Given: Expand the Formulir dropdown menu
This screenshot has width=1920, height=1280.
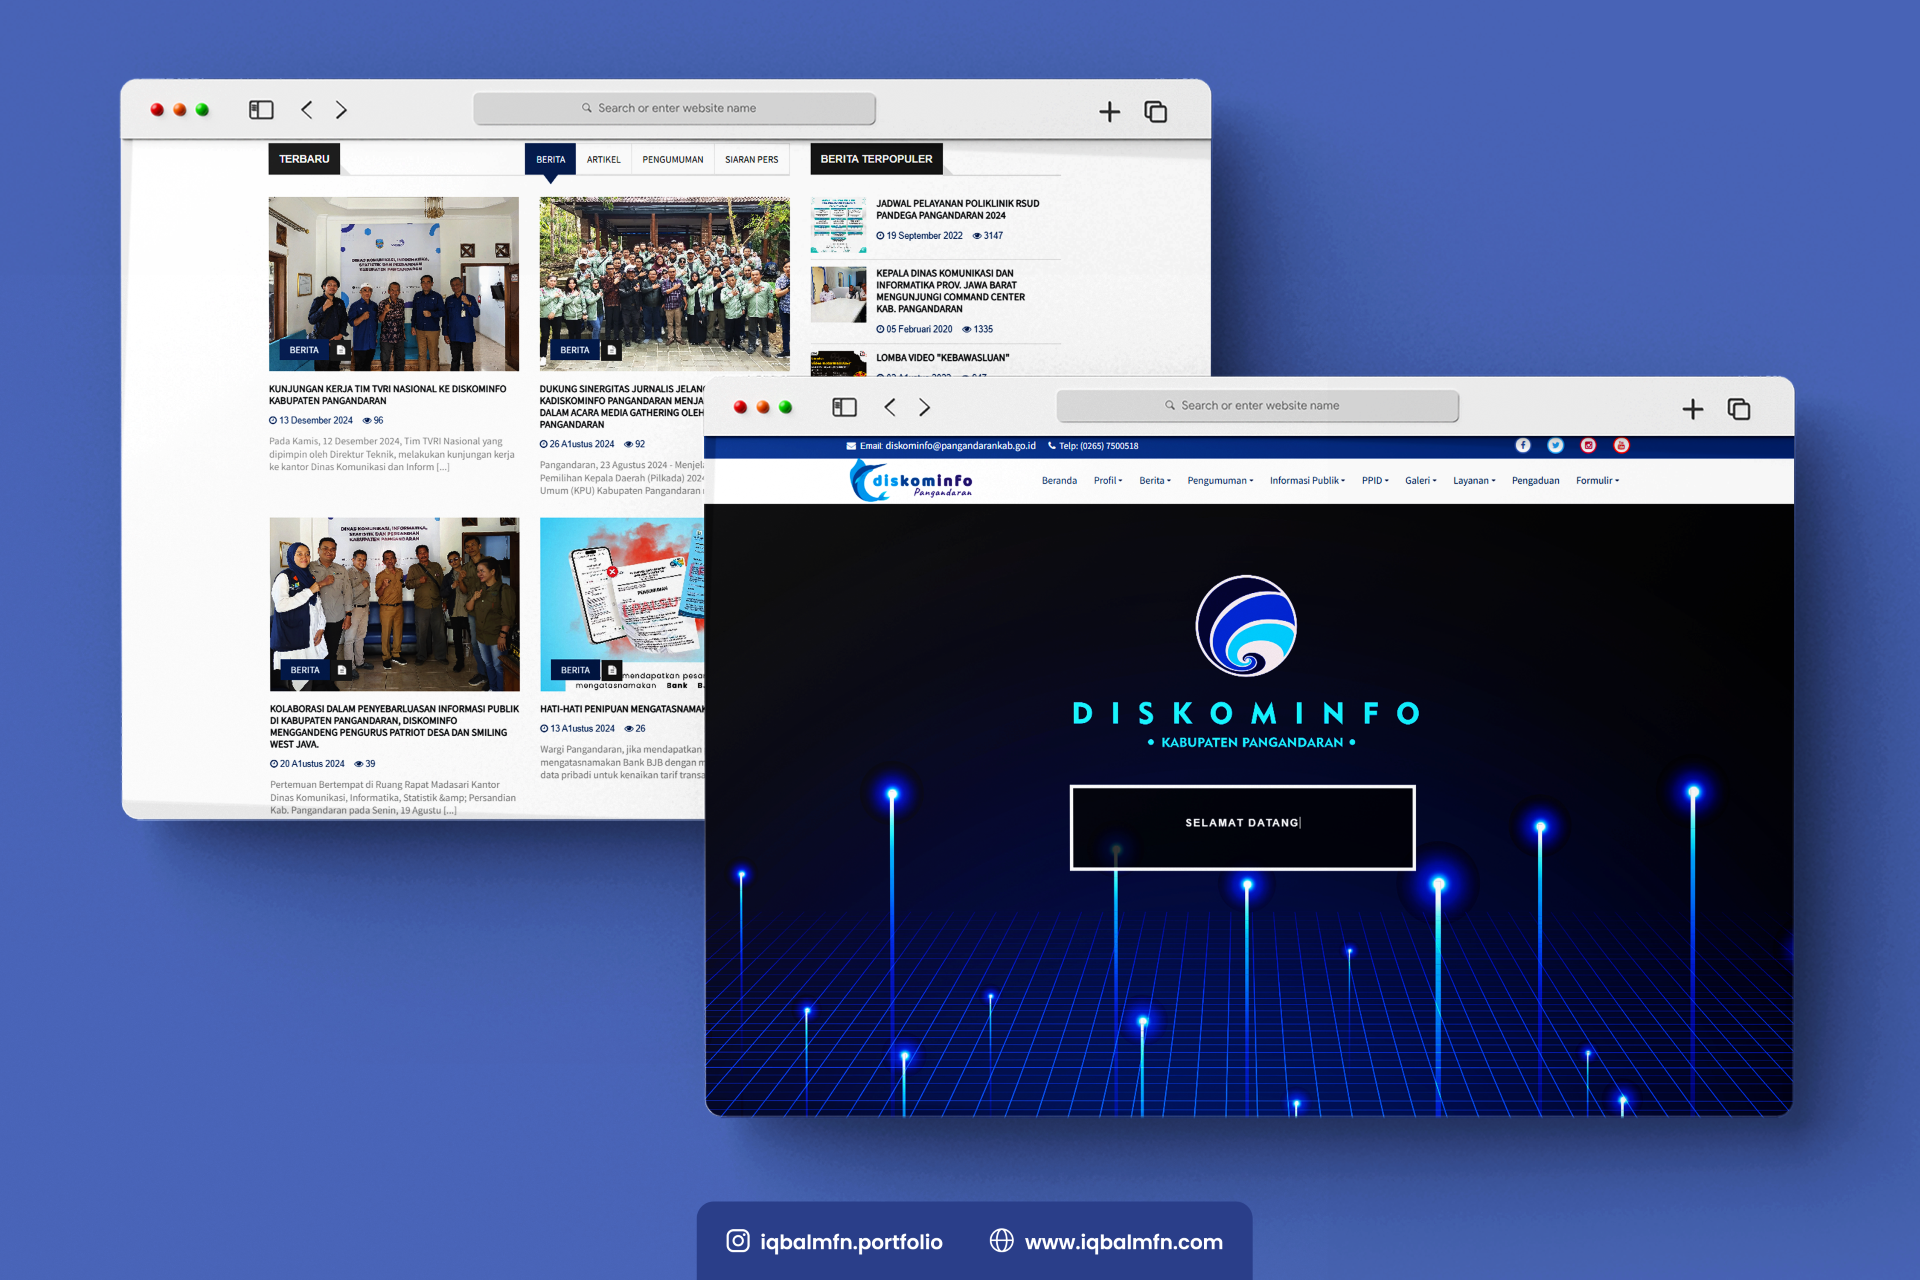Looking at the screenshot, I should (x=1597, y=481).
